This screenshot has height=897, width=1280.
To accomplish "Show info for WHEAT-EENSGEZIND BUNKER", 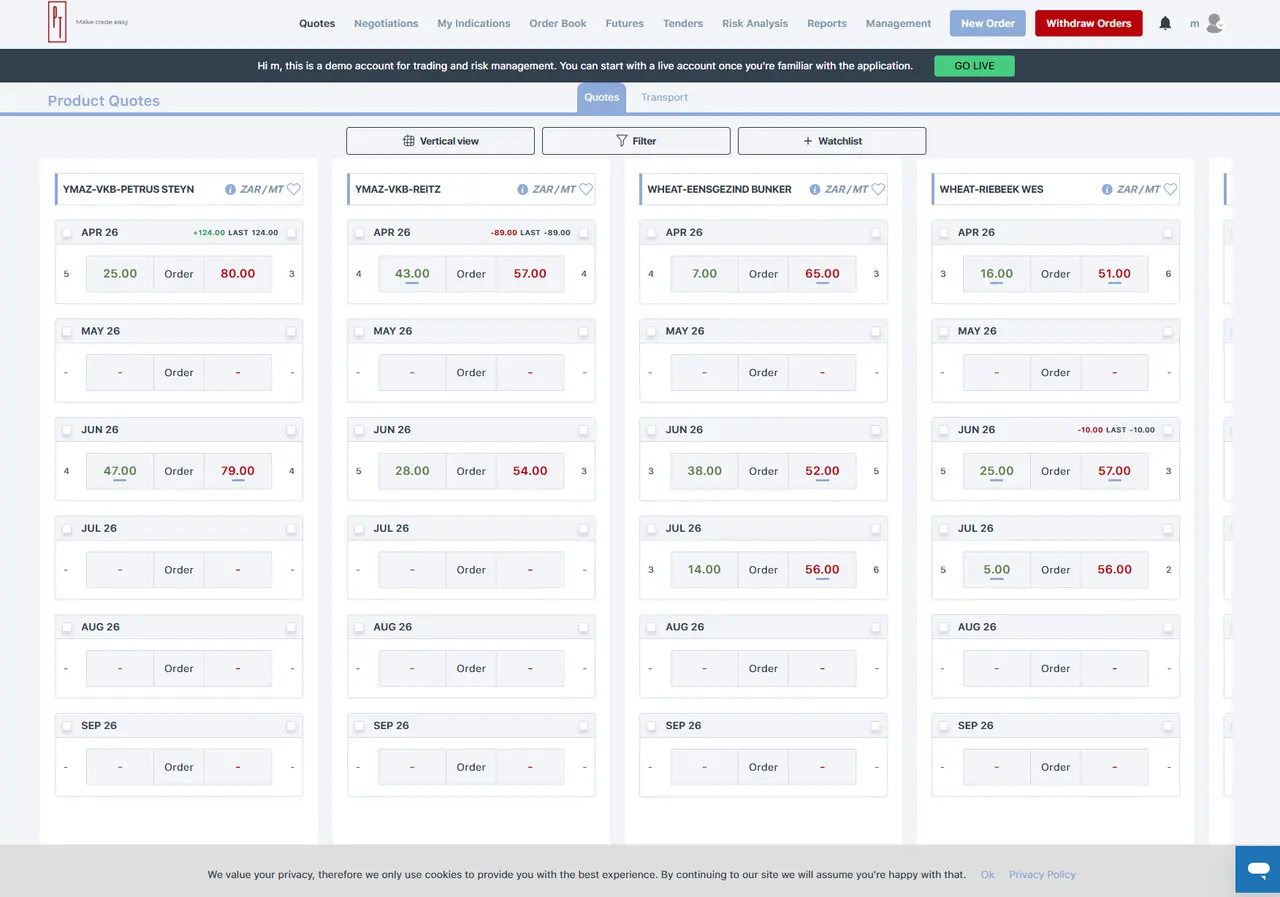I will [815, 189].
